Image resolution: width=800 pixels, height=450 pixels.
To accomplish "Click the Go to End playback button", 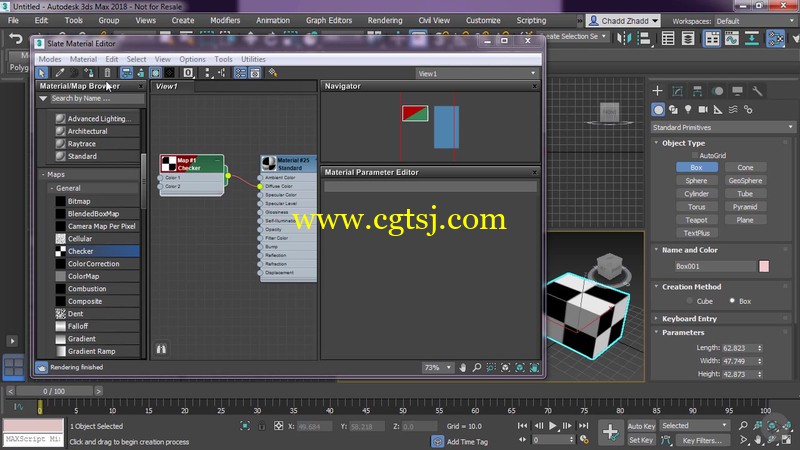I will (x=584, y=426).
